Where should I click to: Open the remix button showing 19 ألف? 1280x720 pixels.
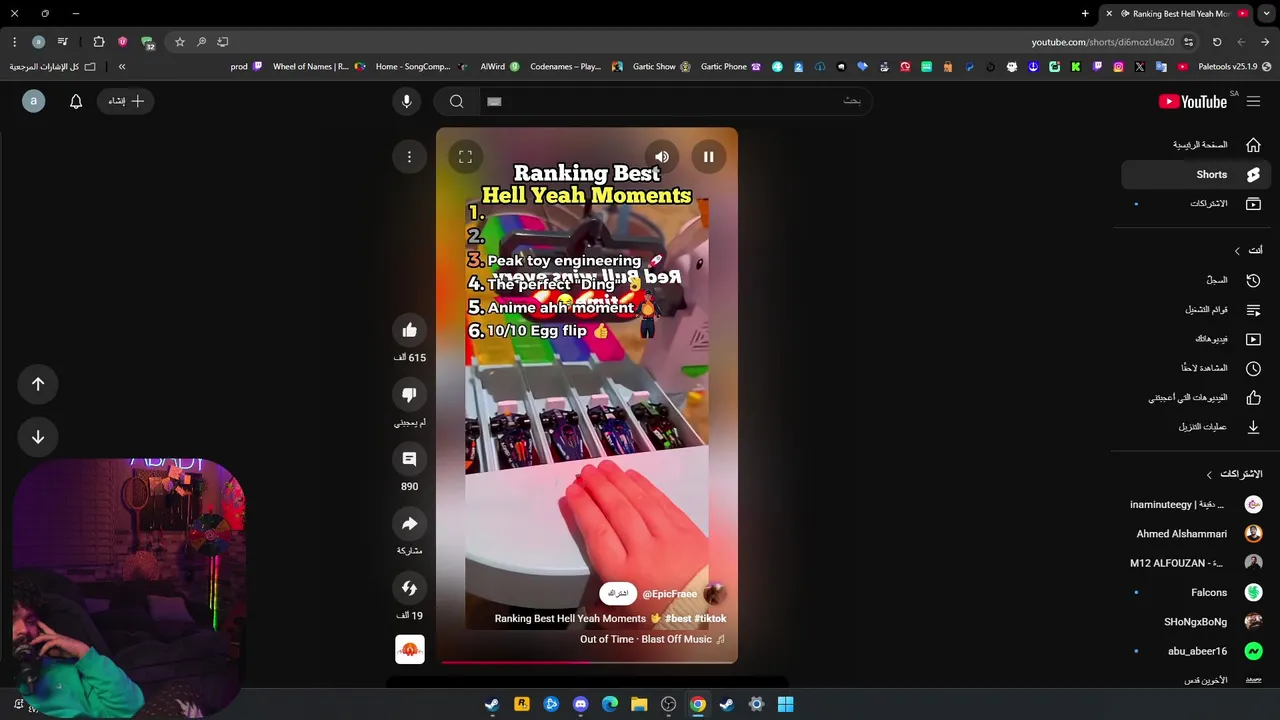click(409, 588)
